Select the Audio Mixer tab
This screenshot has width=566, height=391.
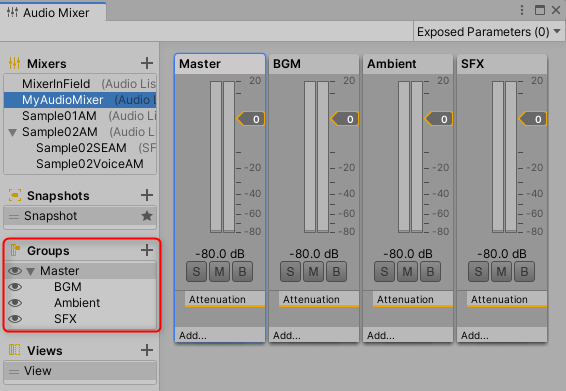[x=53, y=13]
